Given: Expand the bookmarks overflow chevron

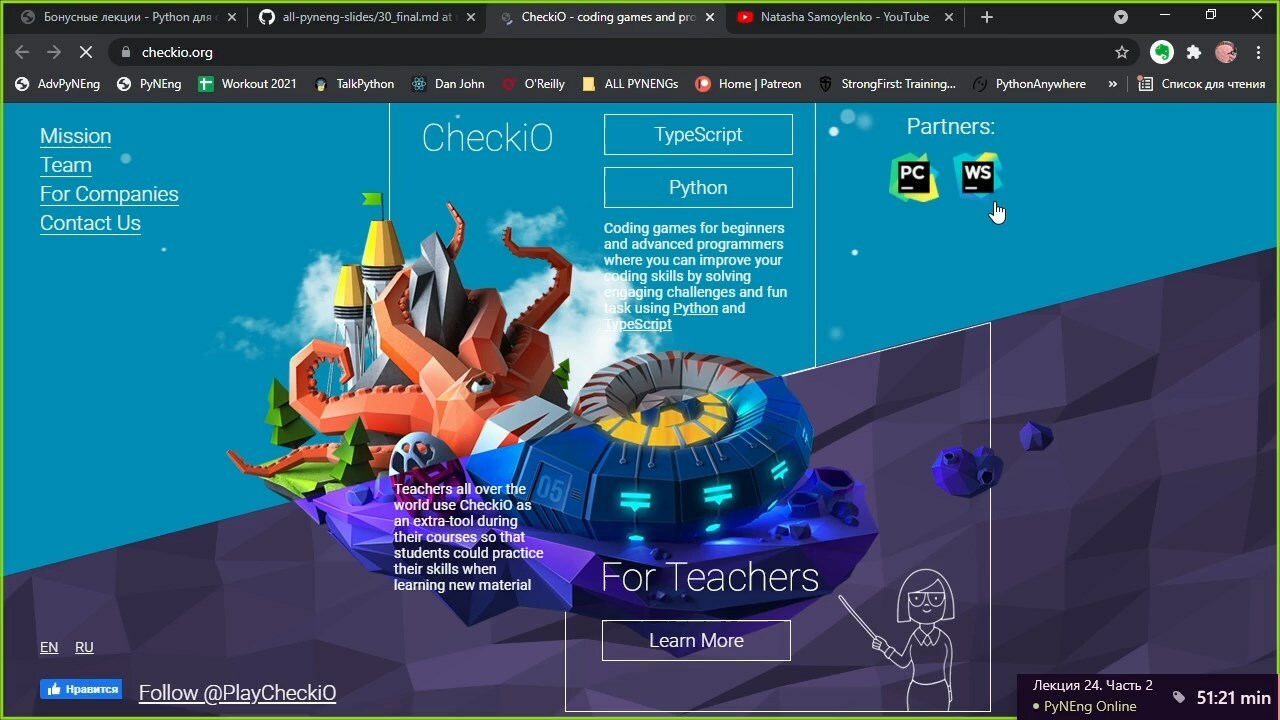Looking at the screenshot, I should tap(1112, 84).
